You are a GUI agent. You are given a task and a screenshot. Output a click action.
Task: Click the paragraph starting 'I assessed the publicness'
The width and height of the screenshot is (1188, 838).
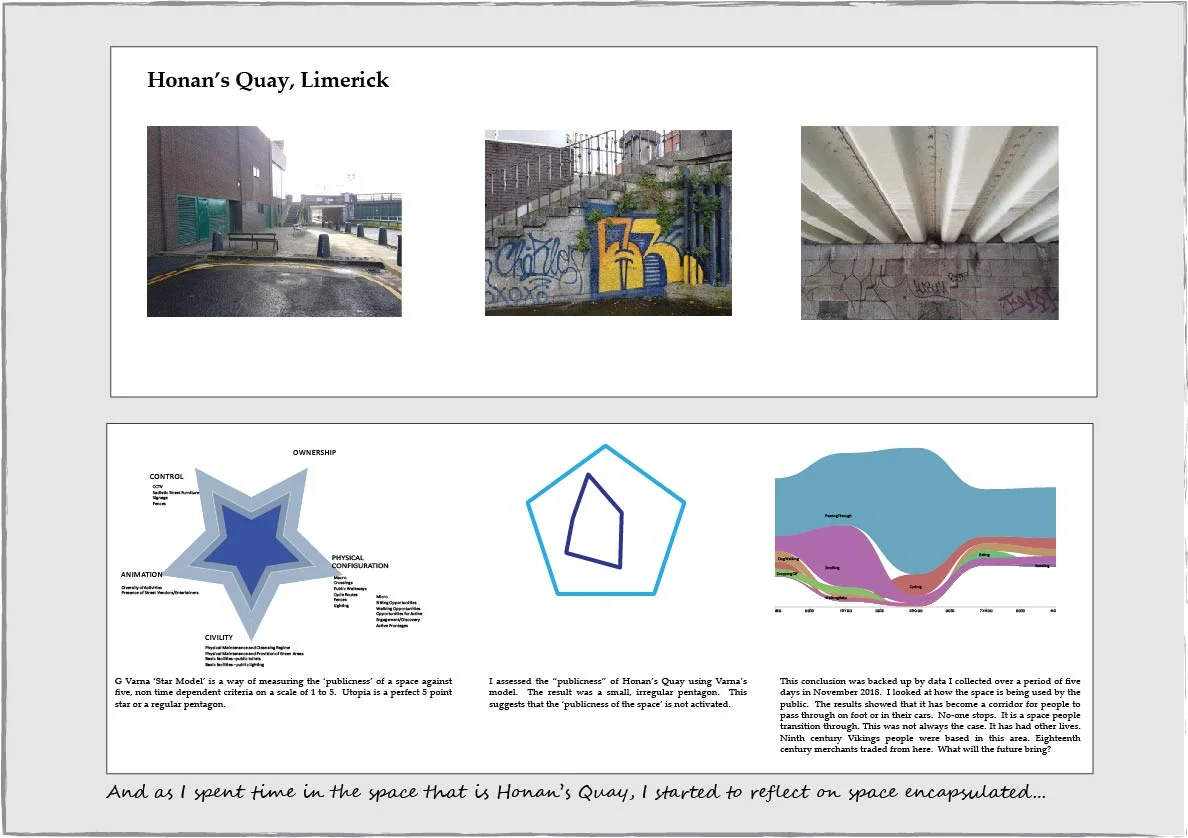pyautogui.click(x=617, y=693)
